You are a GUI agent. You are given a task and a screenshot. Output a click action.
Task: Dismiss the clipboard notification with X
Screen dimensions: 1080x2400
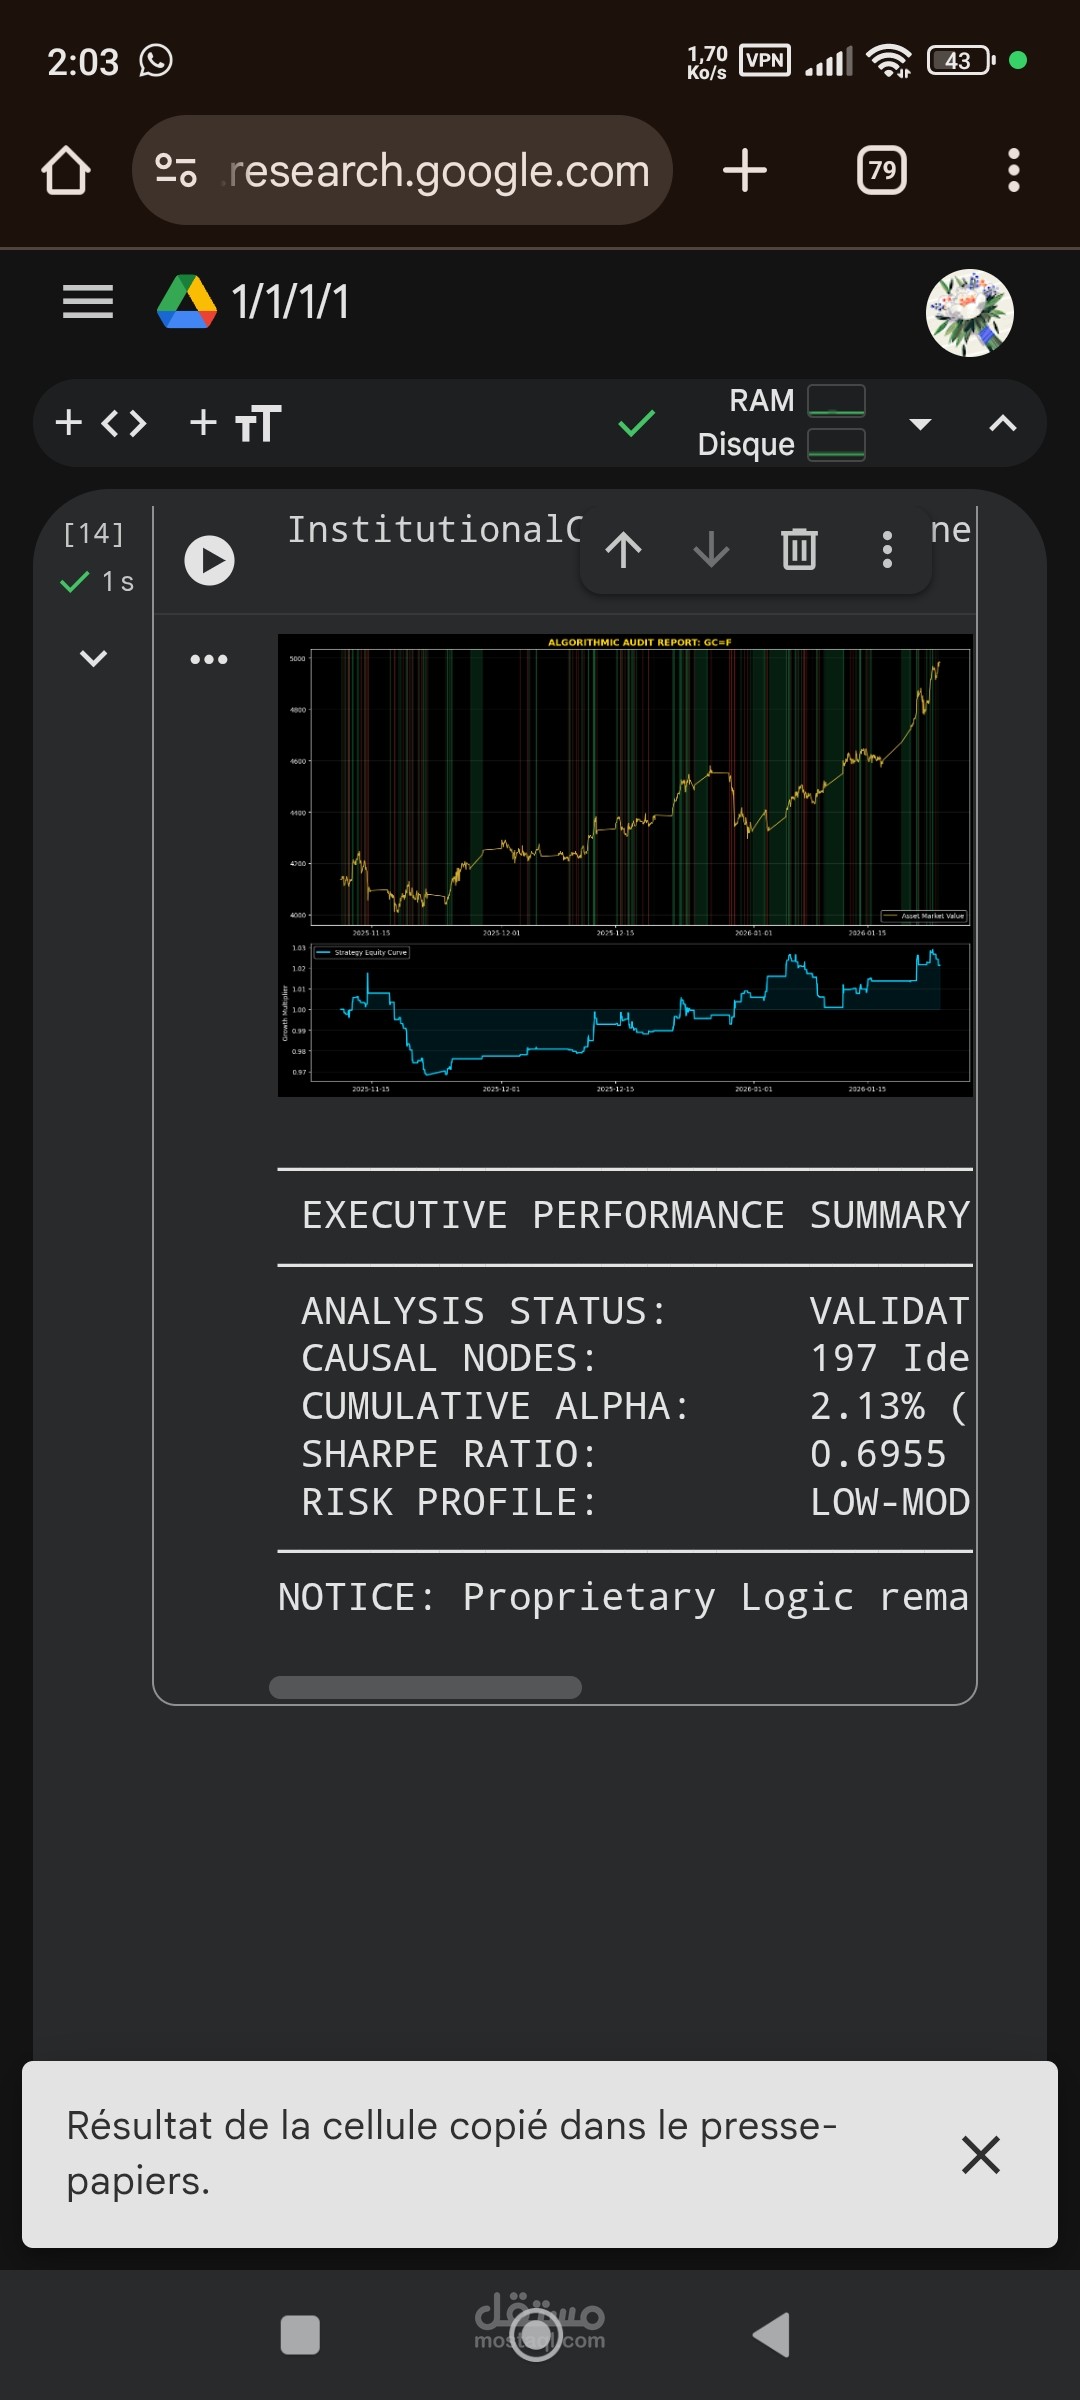980,2154
